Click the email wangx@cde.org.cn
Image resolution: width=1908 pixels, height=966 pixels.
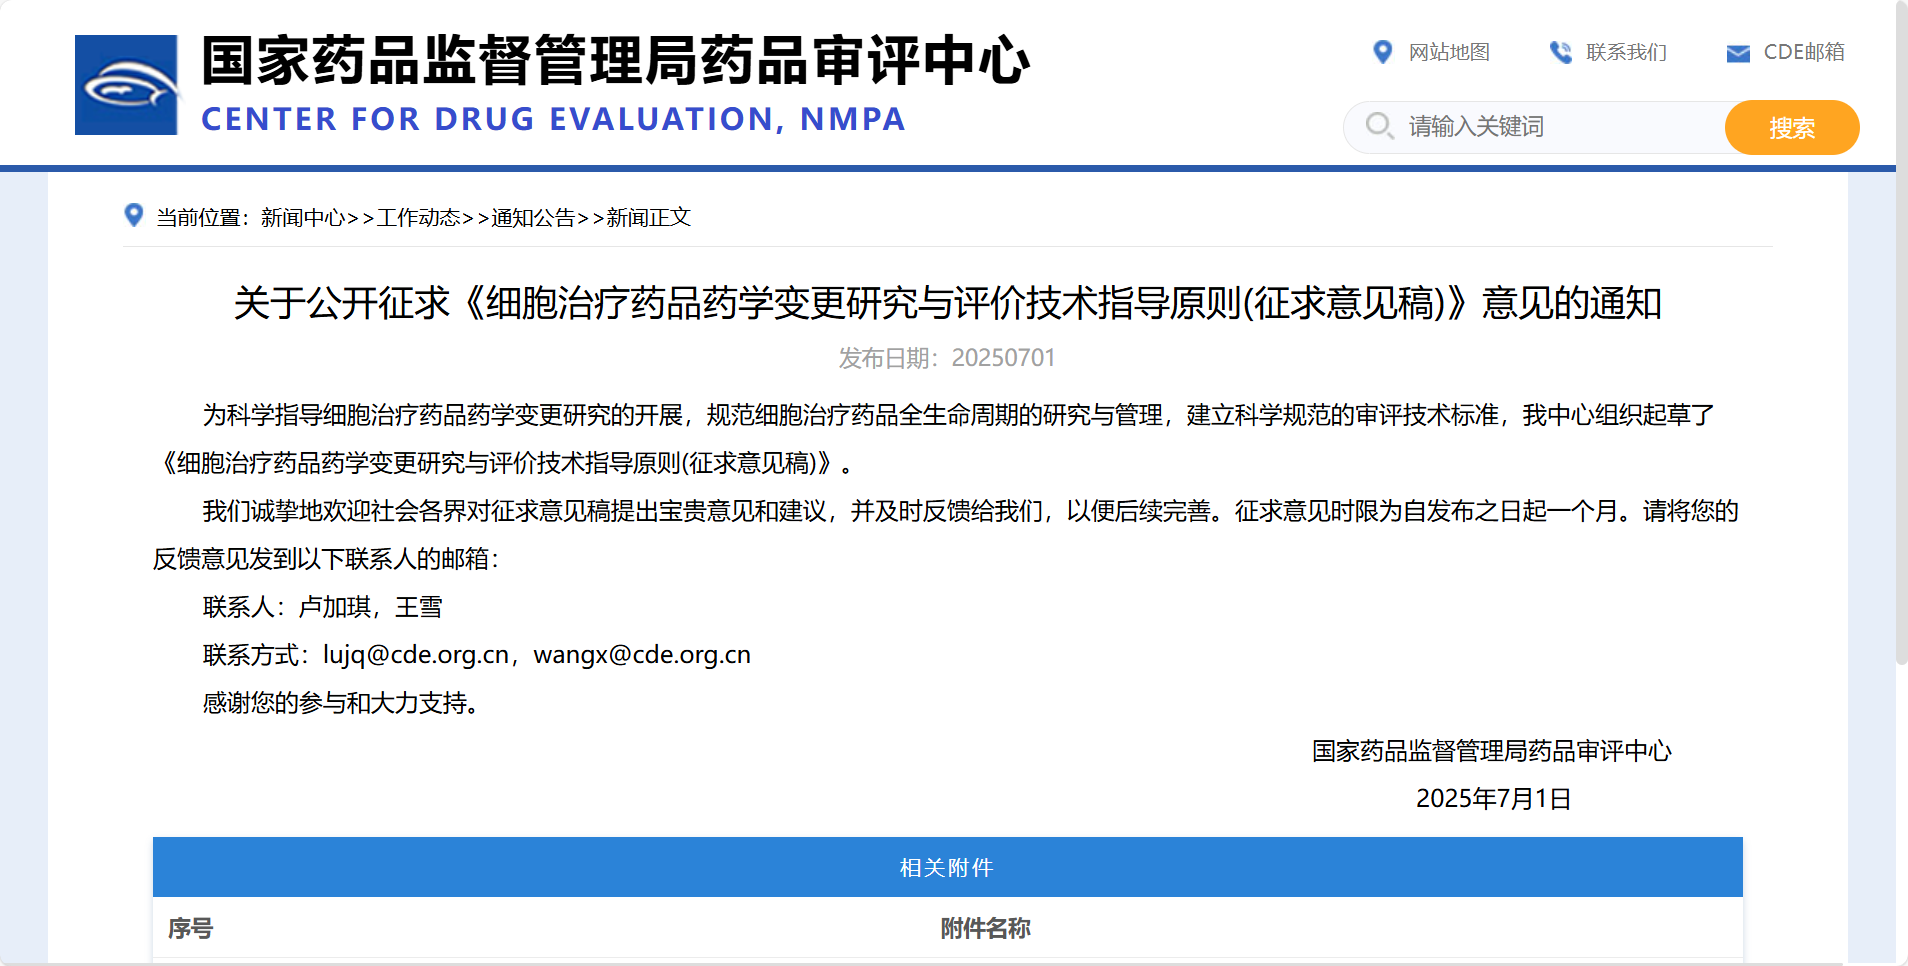(642, 655)
